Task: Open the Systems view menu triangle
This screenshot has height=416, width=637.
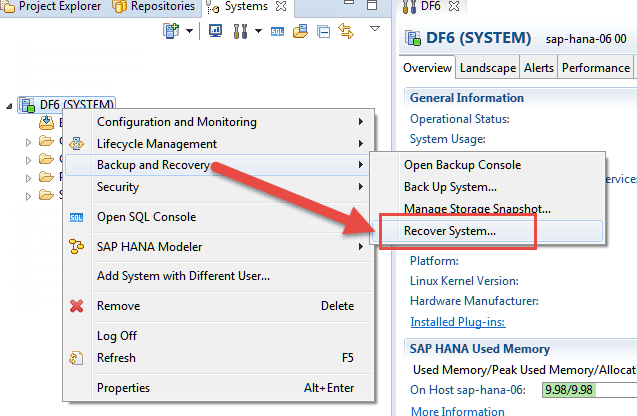Action: (x=375, y=28)
